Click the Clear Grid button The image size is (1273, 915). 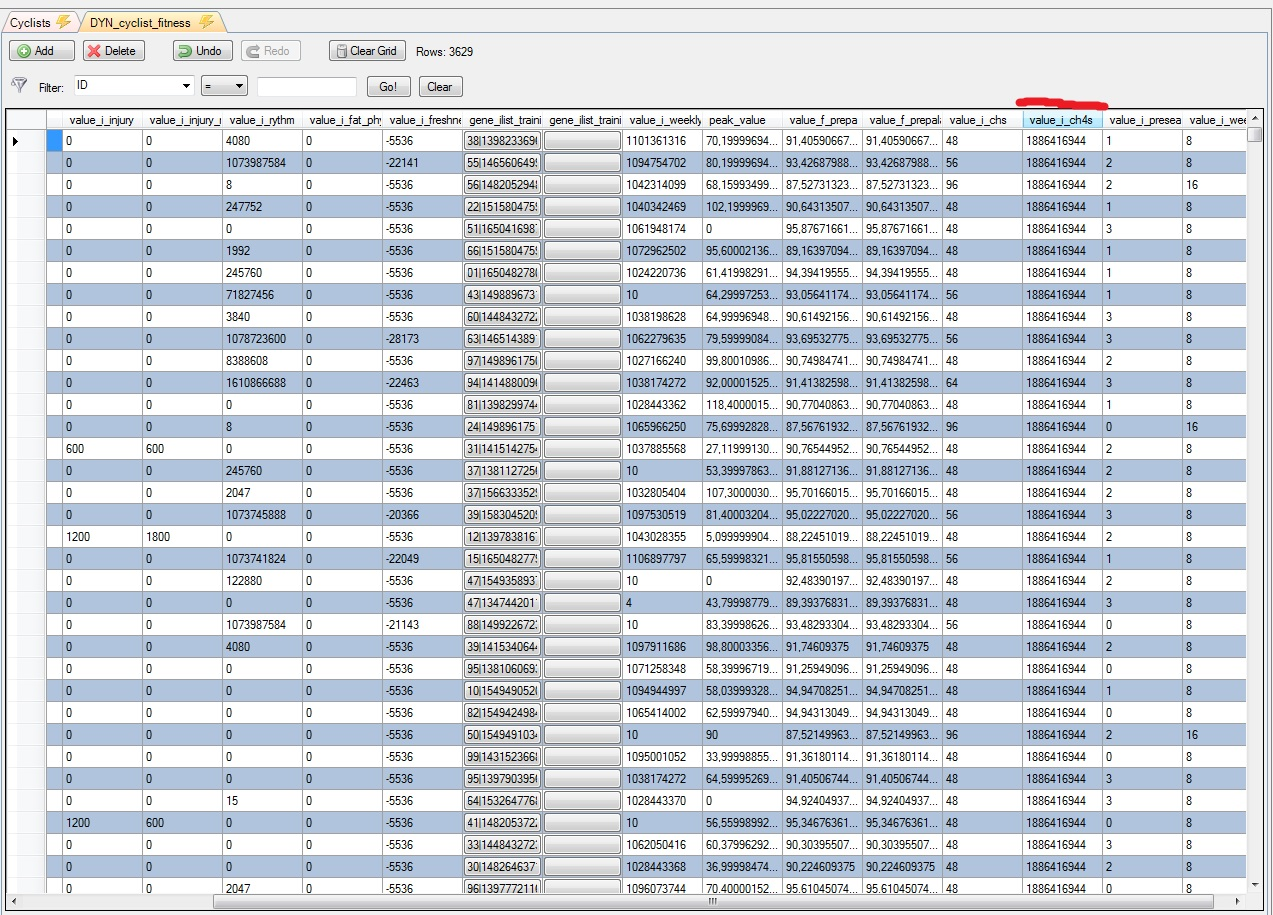click(366, 51)
